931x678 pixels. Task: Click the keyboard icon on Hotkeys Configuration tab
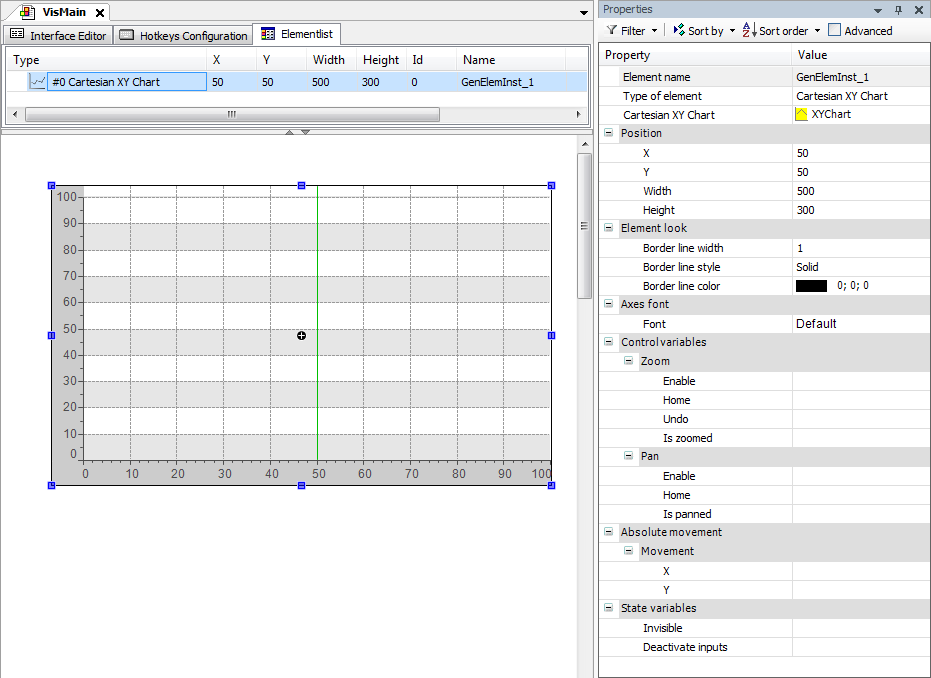pos(125,34)
